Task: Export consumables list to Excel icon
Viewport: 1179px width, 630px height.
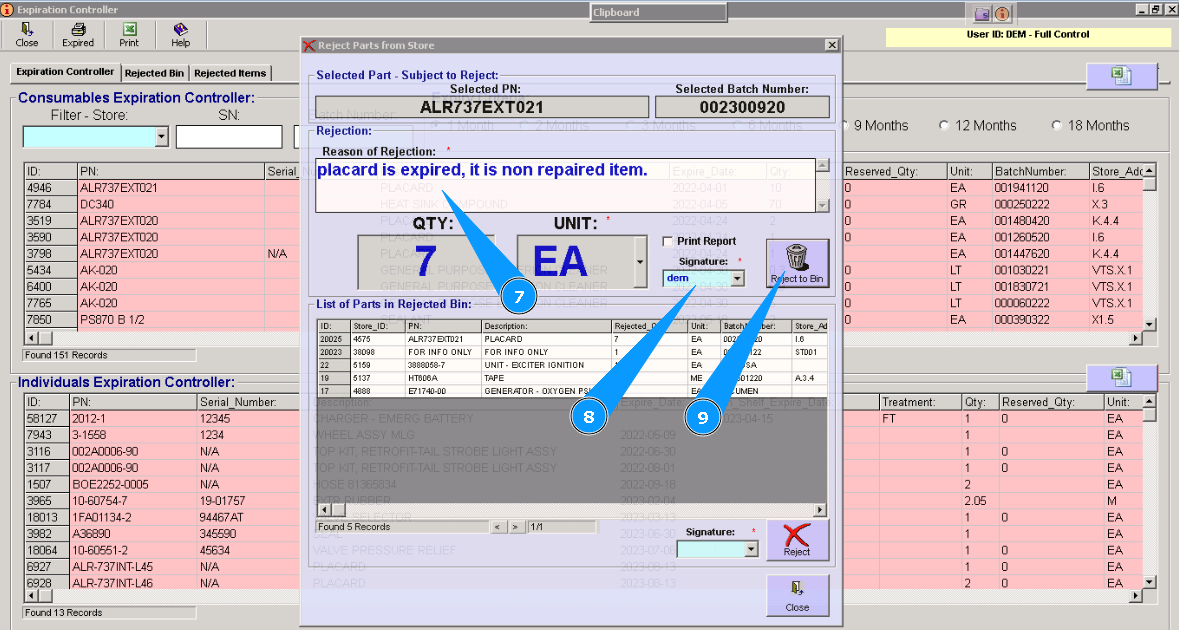Action: pyautogui.click(x=1121, y=76)
